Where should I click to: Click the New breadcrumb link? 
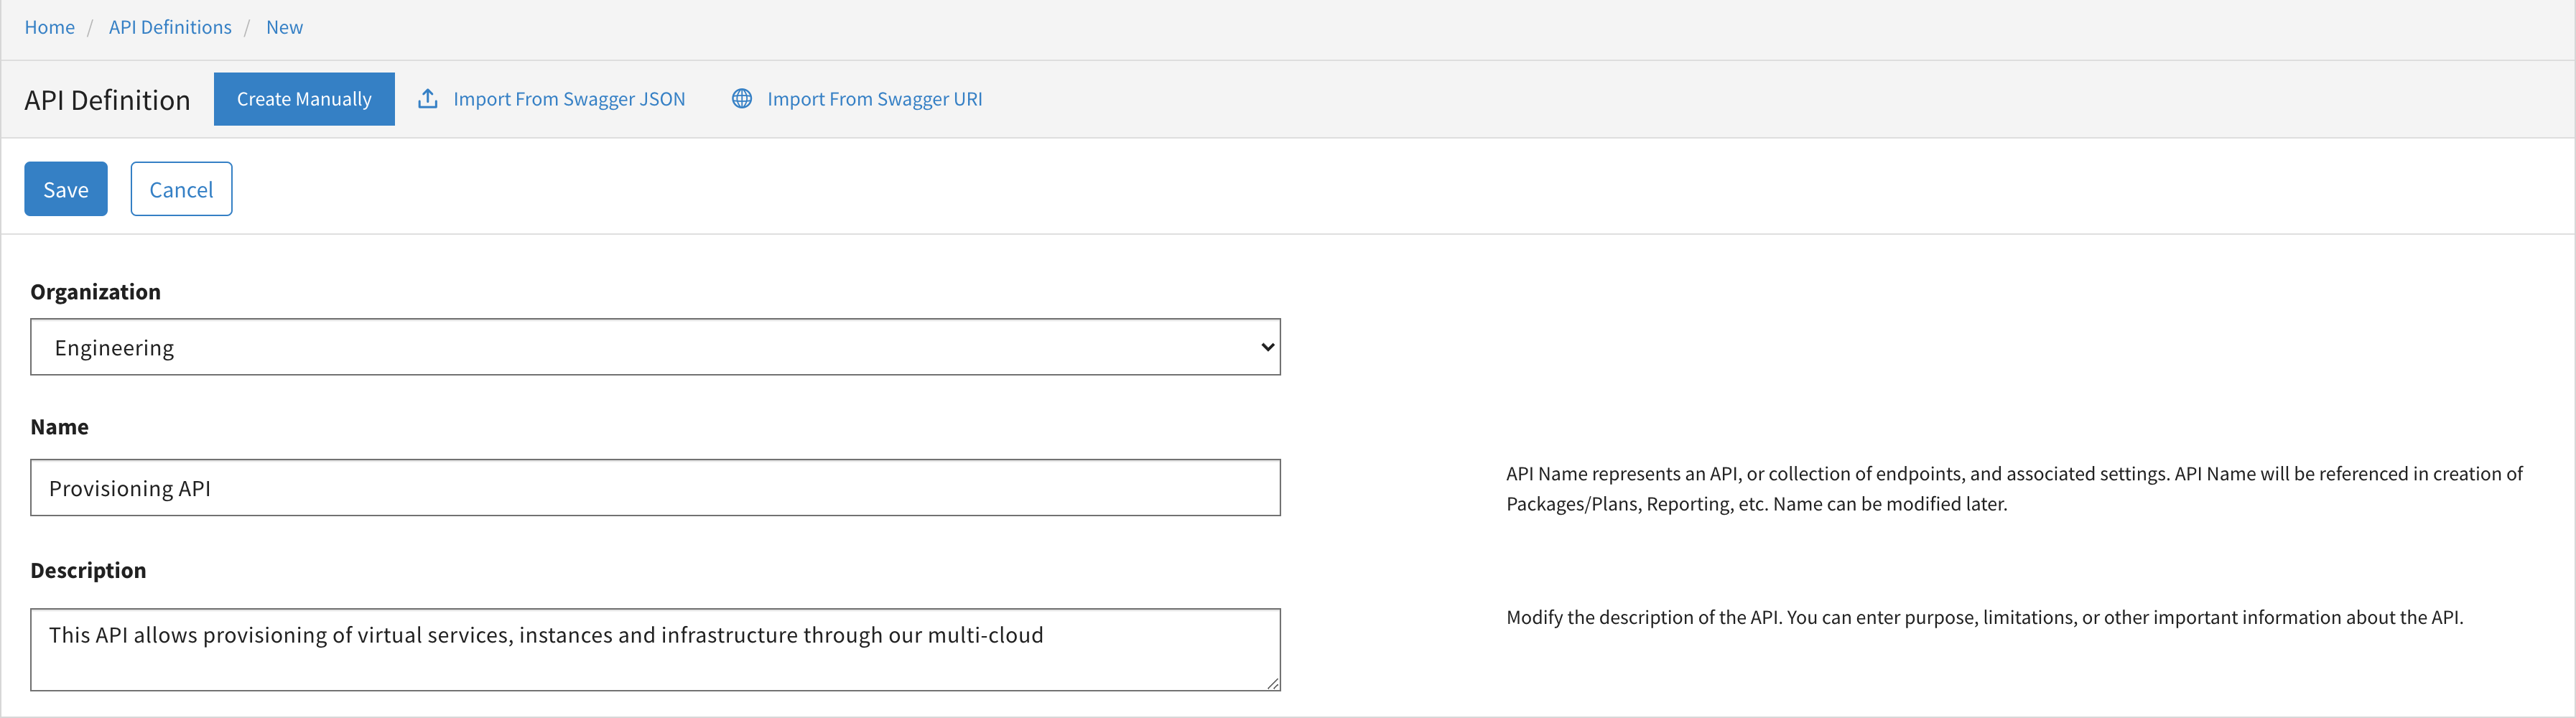click(x=284, y=27)
